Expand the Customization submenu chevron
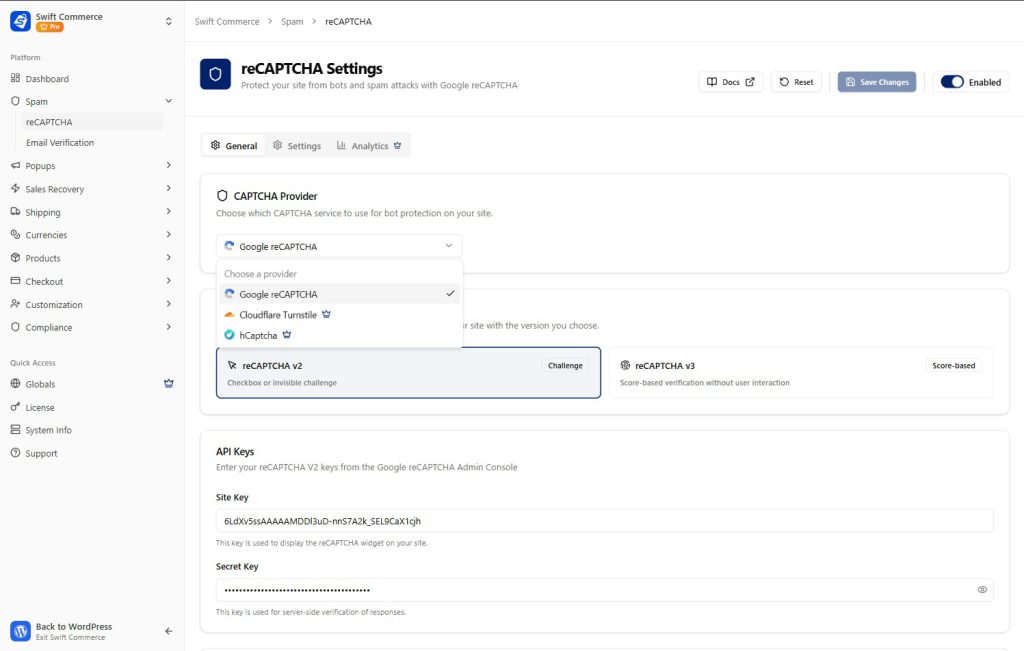 pyautogui.click(x=168, y=304)
